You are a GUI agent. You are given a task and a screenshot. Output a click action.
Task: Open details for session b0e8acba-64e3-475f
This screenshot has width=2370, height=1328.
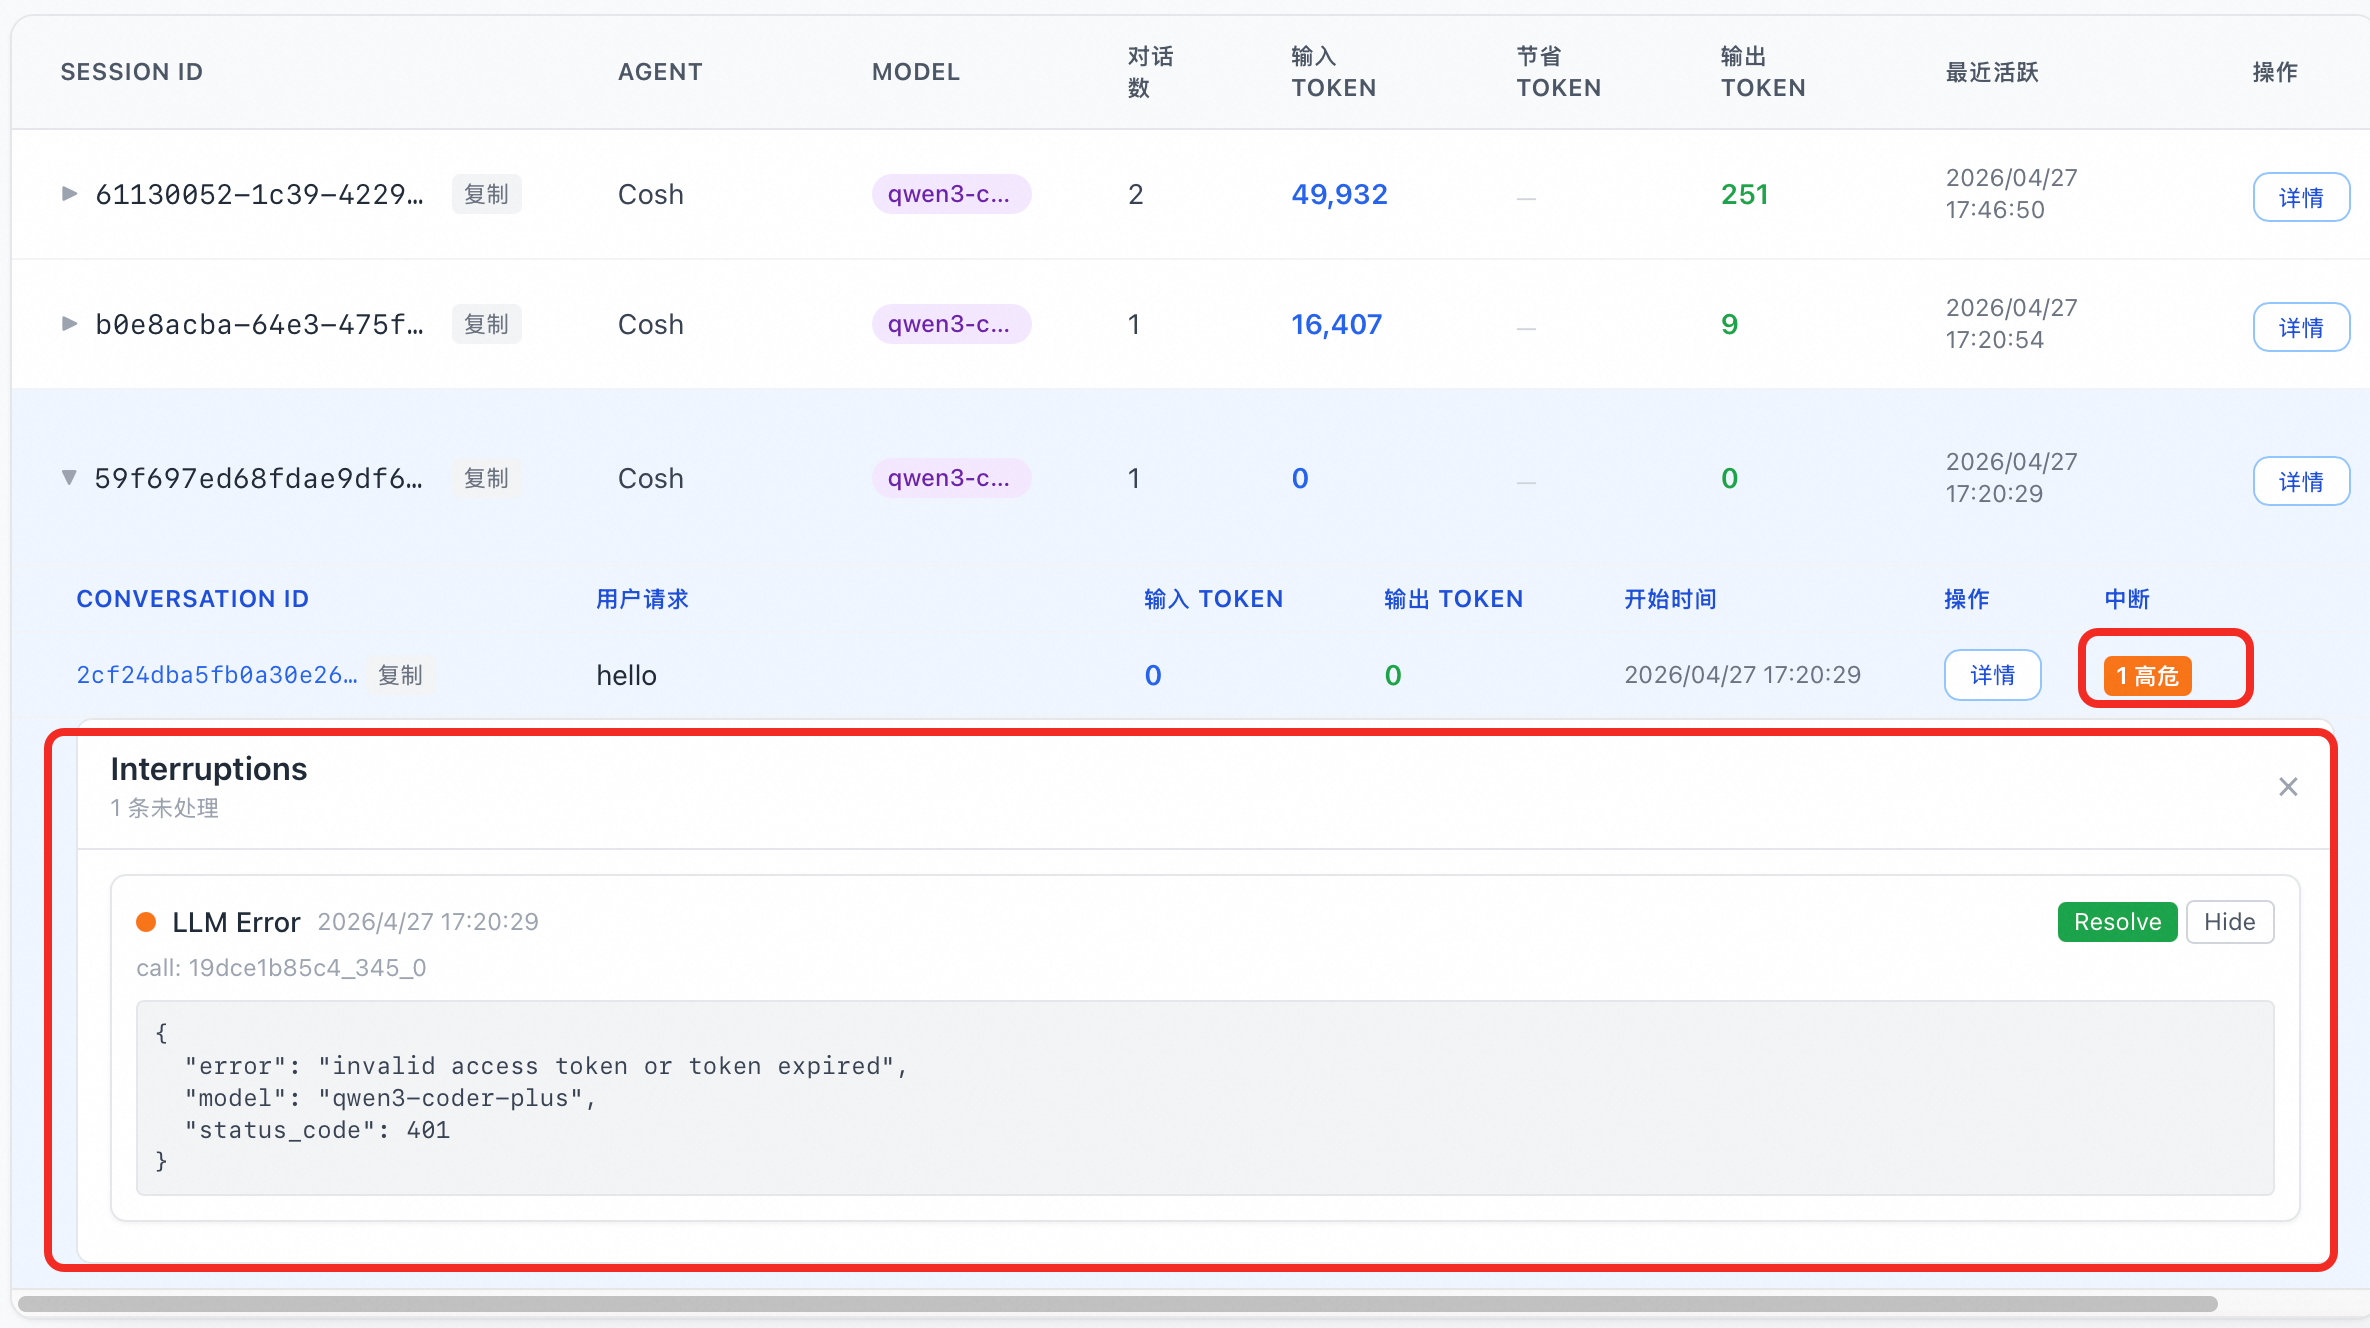pyautogui.click(x=2301, y=327)
